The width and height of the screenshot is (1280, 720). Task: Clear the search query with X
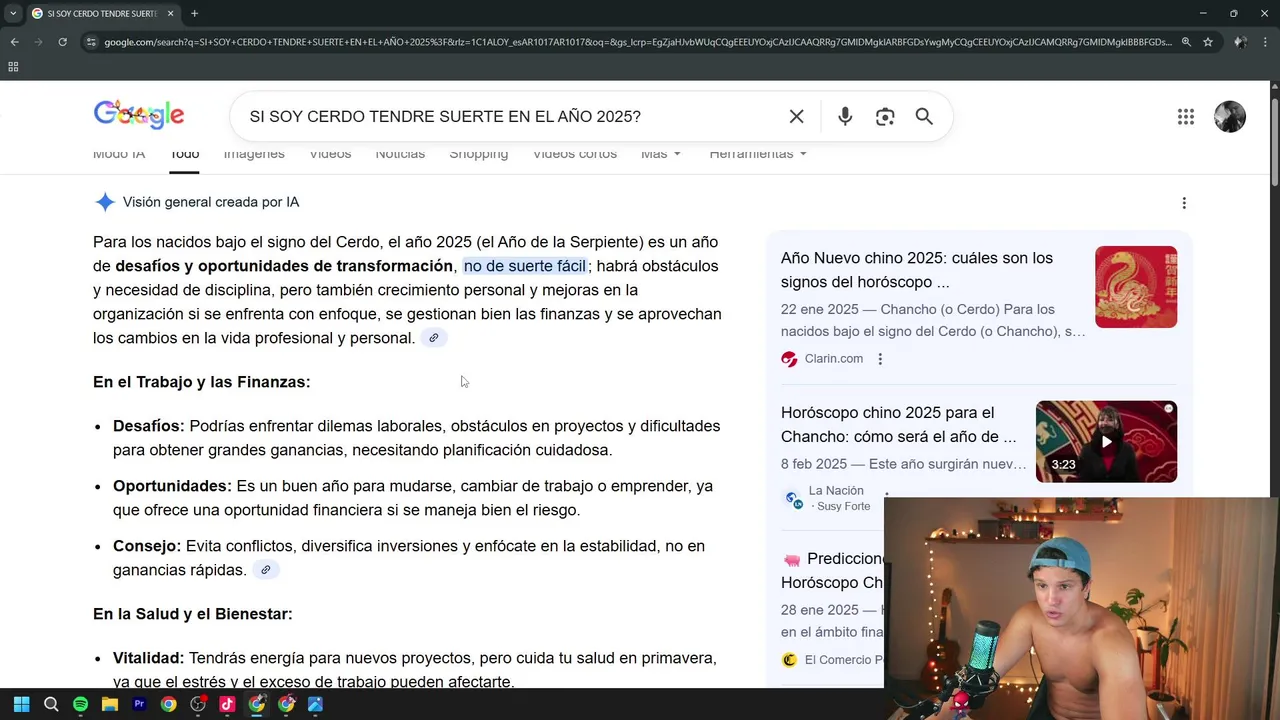796,116
